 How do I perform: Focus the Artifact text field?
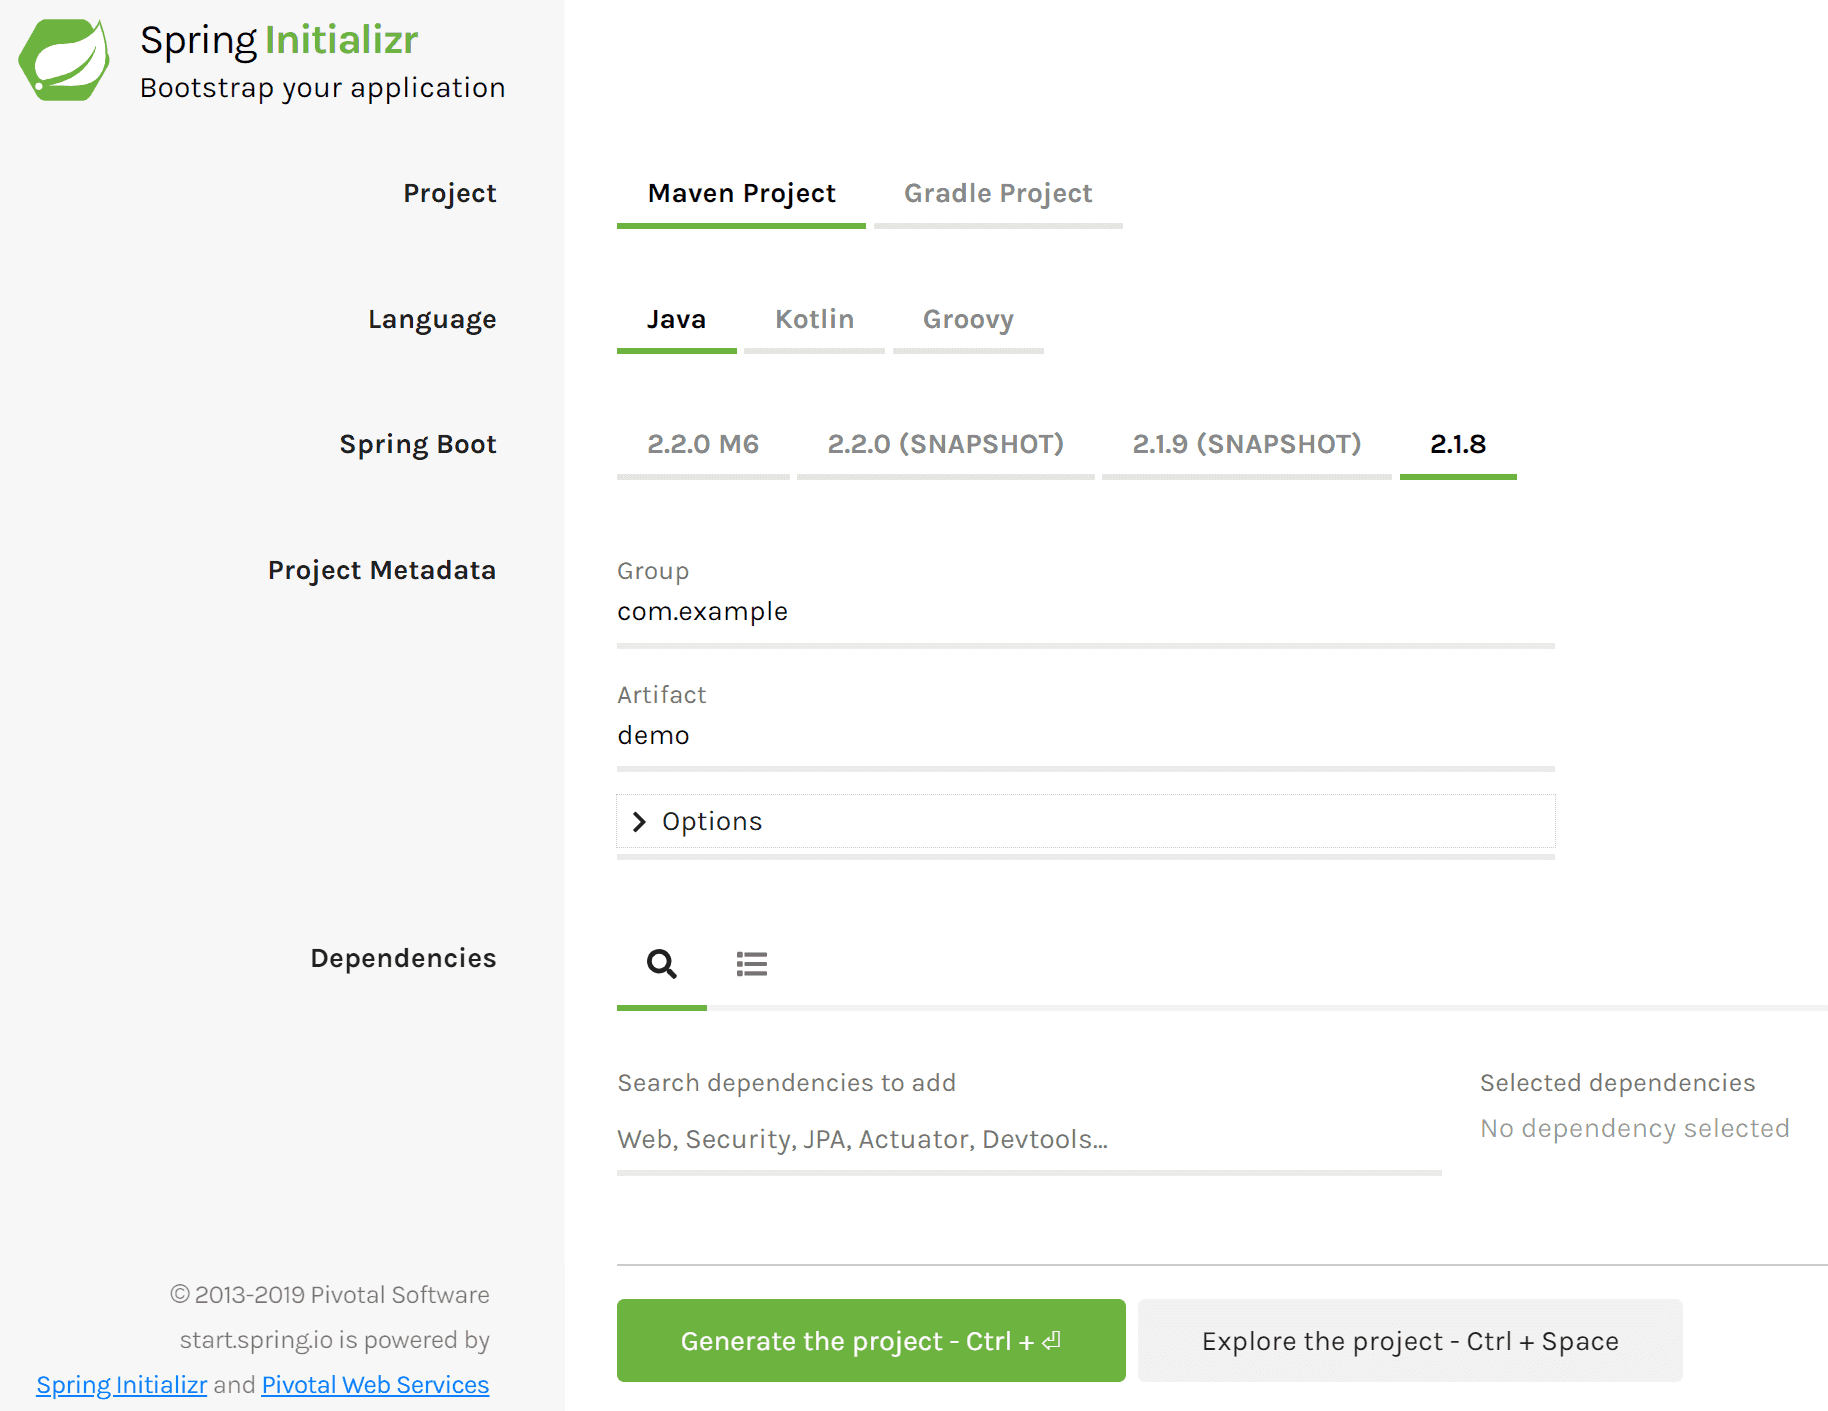[x=1085, y=736]
